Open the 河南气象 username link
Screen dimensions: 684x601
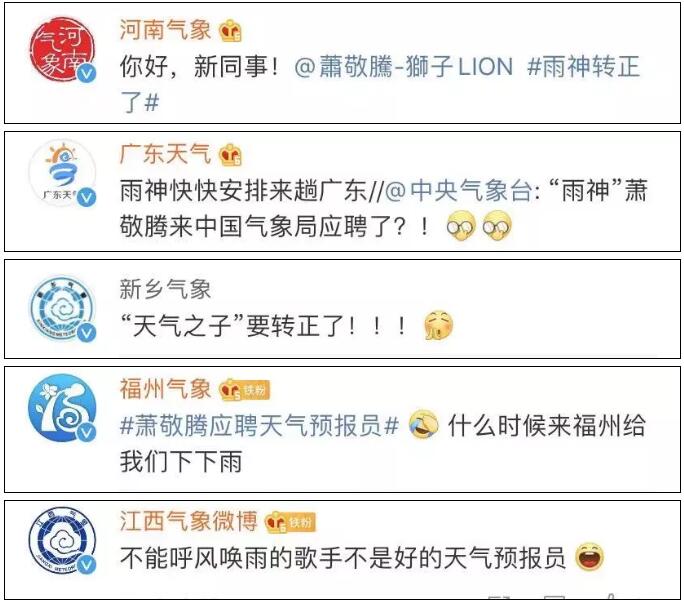pos(166,30)
